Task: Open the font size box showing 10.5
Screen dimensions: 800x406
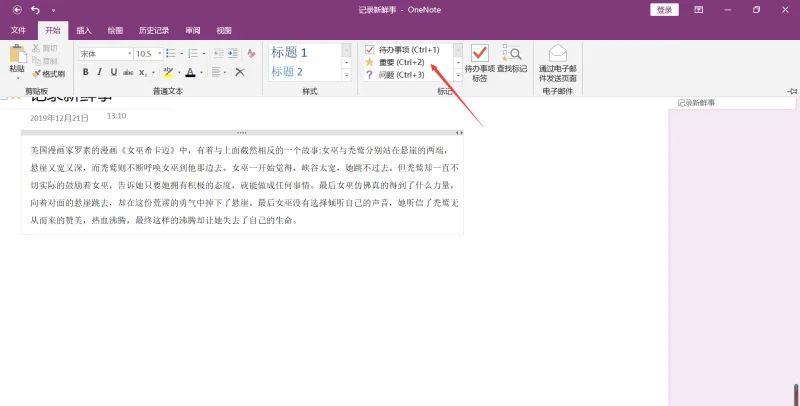Action: point(148,54)
